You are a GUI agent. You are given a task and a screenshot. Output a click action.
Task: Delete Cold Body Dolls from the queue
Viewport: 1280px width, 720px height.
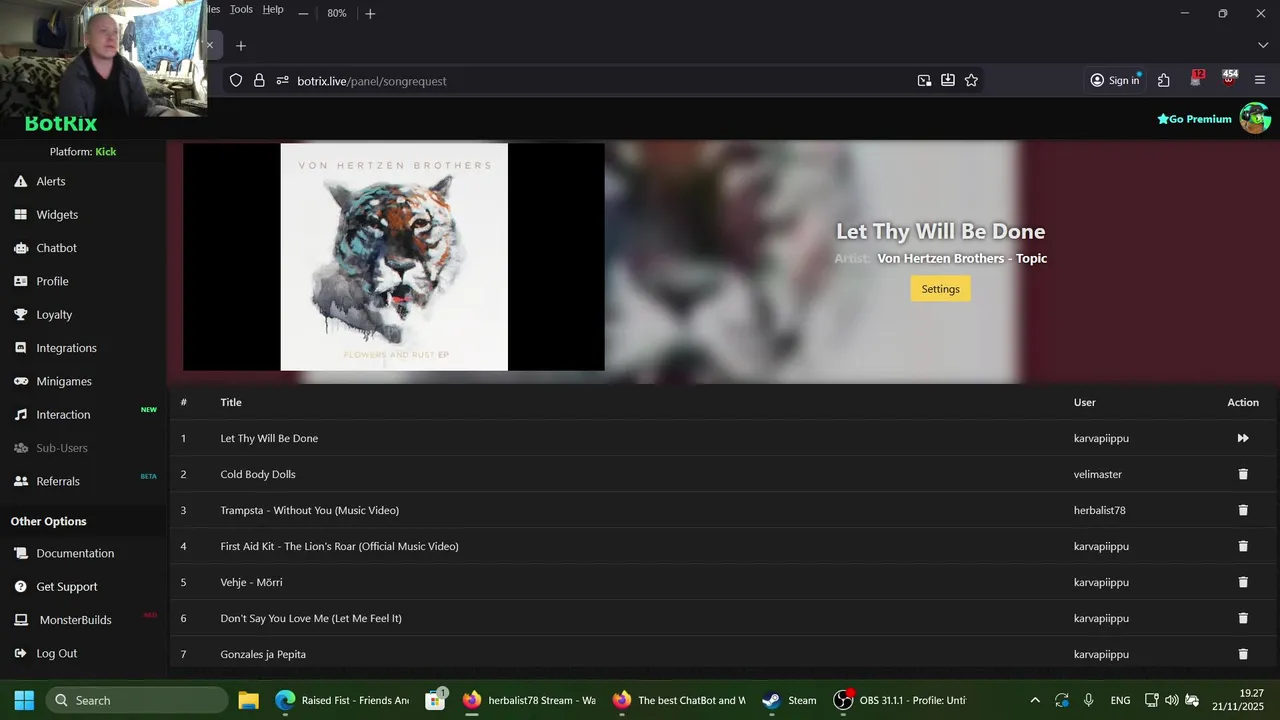pos(1243,474)
